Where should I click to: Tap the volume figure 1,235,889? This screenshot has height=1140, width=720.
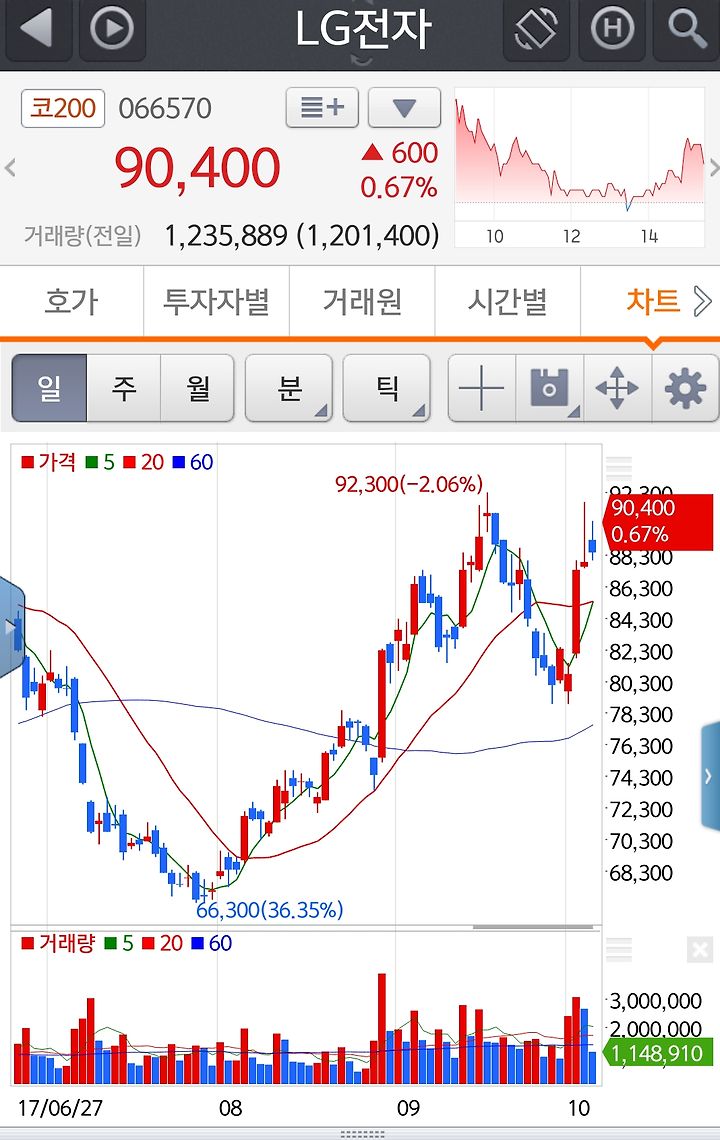click(x=226, y=235)
